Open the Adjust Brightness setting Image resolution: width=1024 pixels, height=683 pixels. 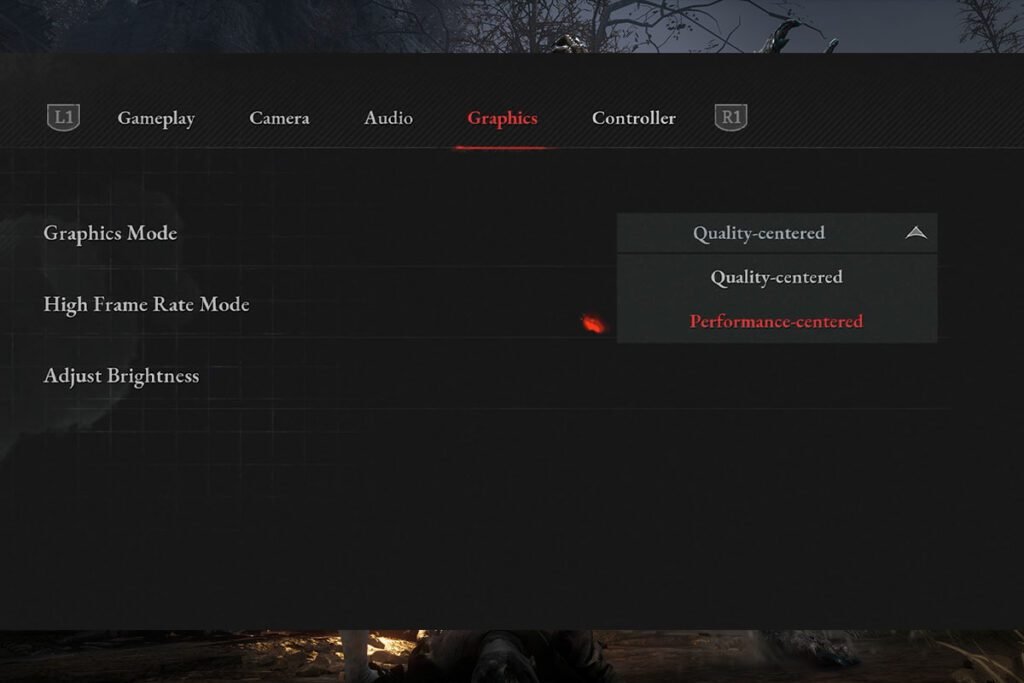[x=121, y=376]
